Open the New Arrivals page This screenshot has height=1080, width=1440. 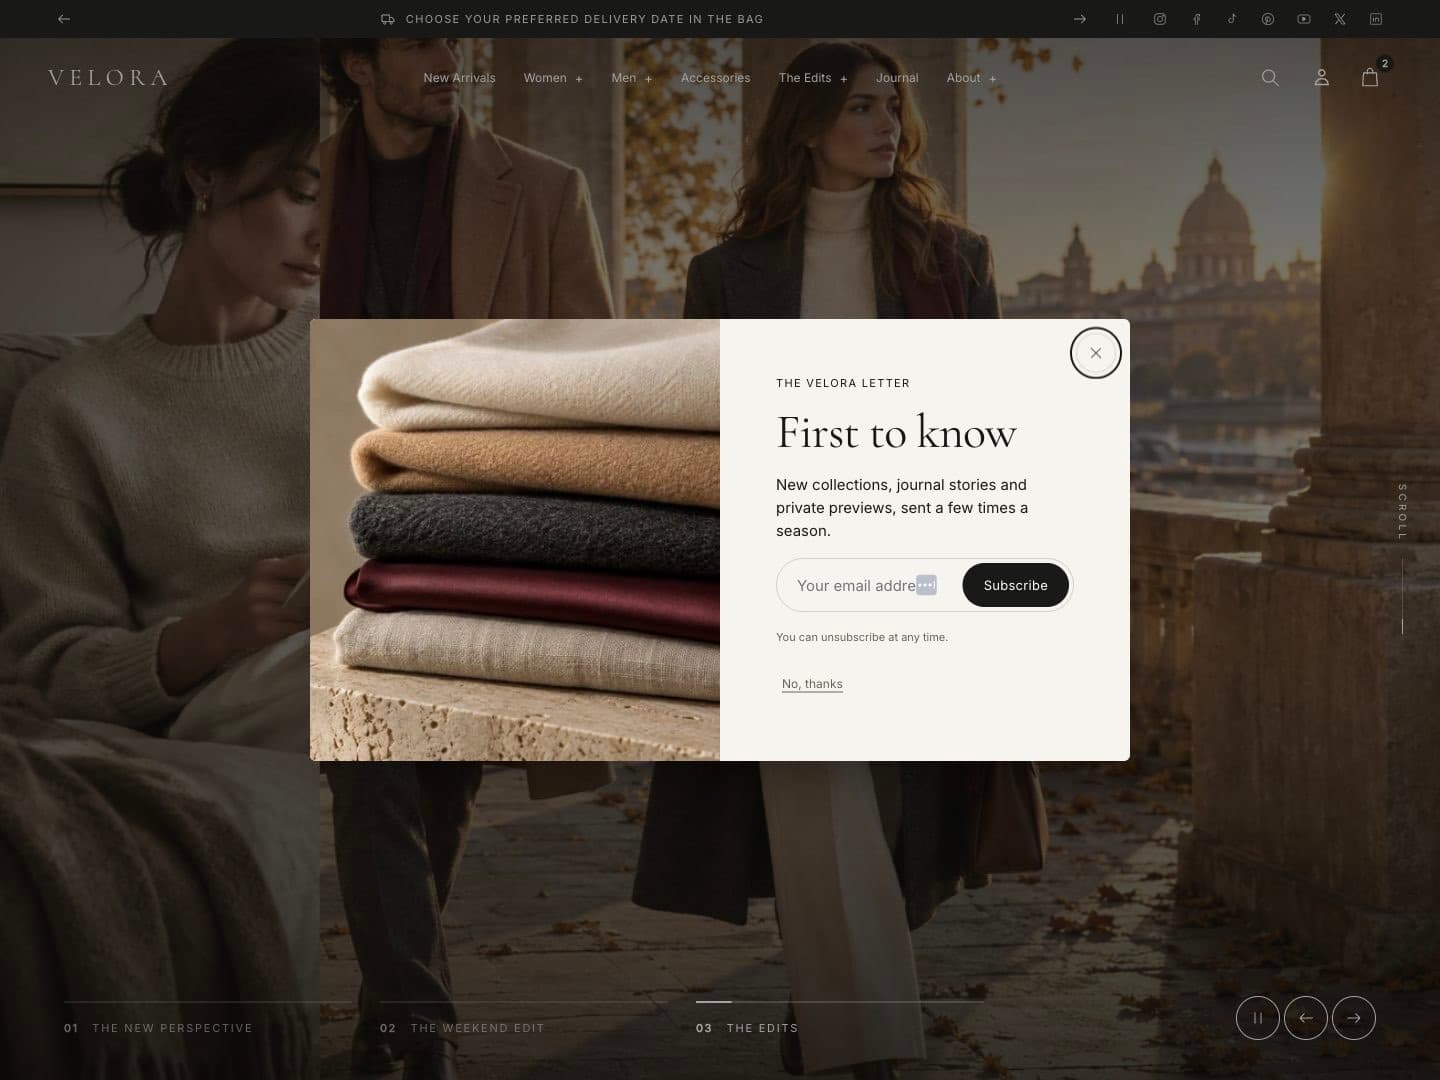[x=459, y=78]
